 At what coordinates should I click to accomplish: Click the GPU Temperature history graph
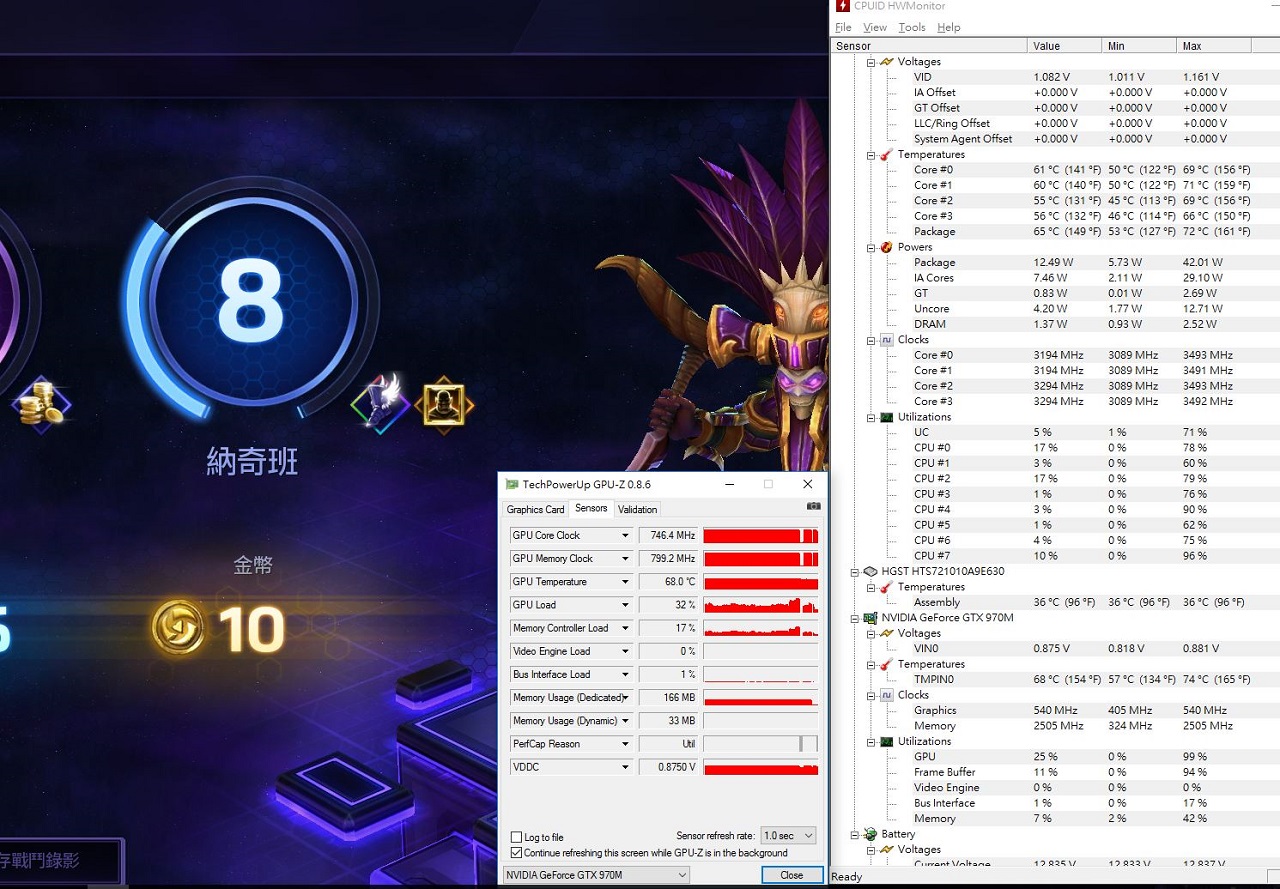coord(761,582)
